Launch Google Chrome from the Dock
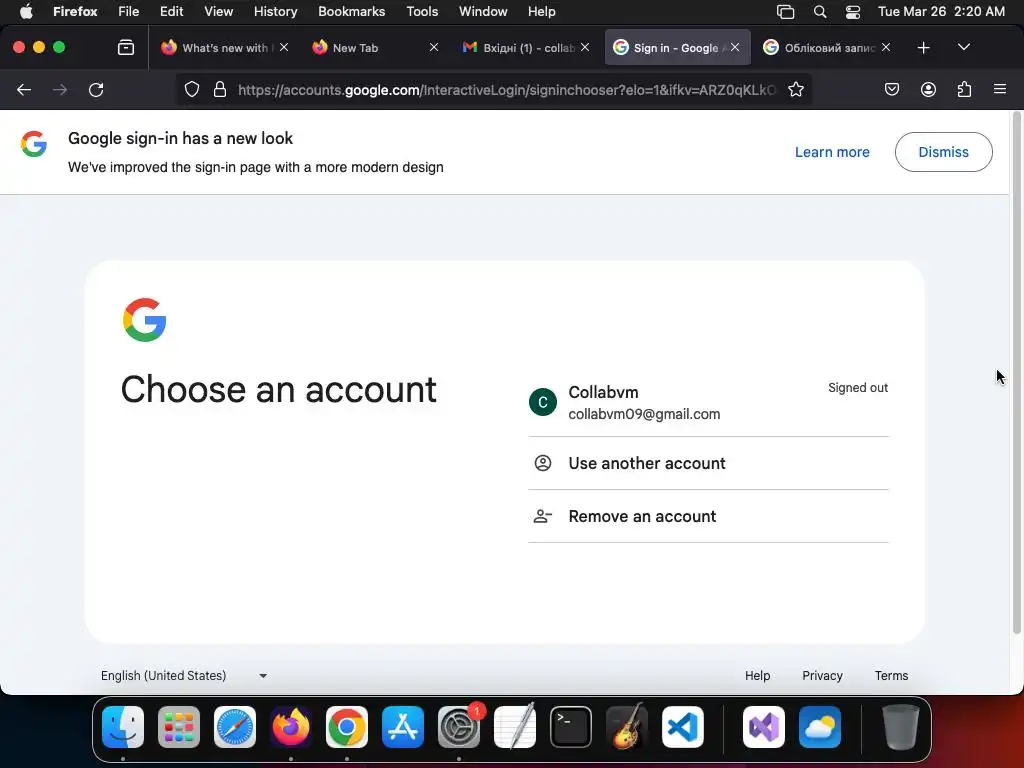The height and width of the screenshot is (768, 1024). pos(347,727)
